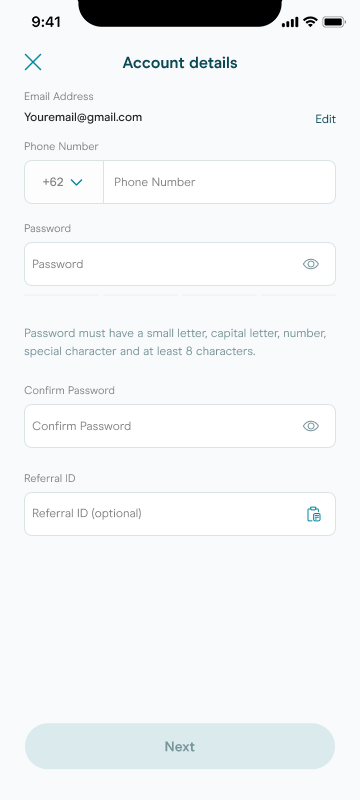Select the Password input field
Screen dimensions: 360x800
pos(180,264)
